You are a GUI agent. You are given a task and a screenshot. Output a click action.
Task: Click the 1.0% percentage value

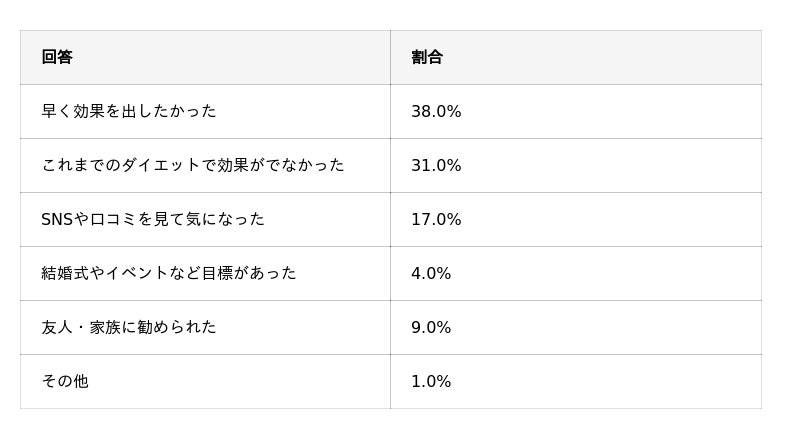431,381
